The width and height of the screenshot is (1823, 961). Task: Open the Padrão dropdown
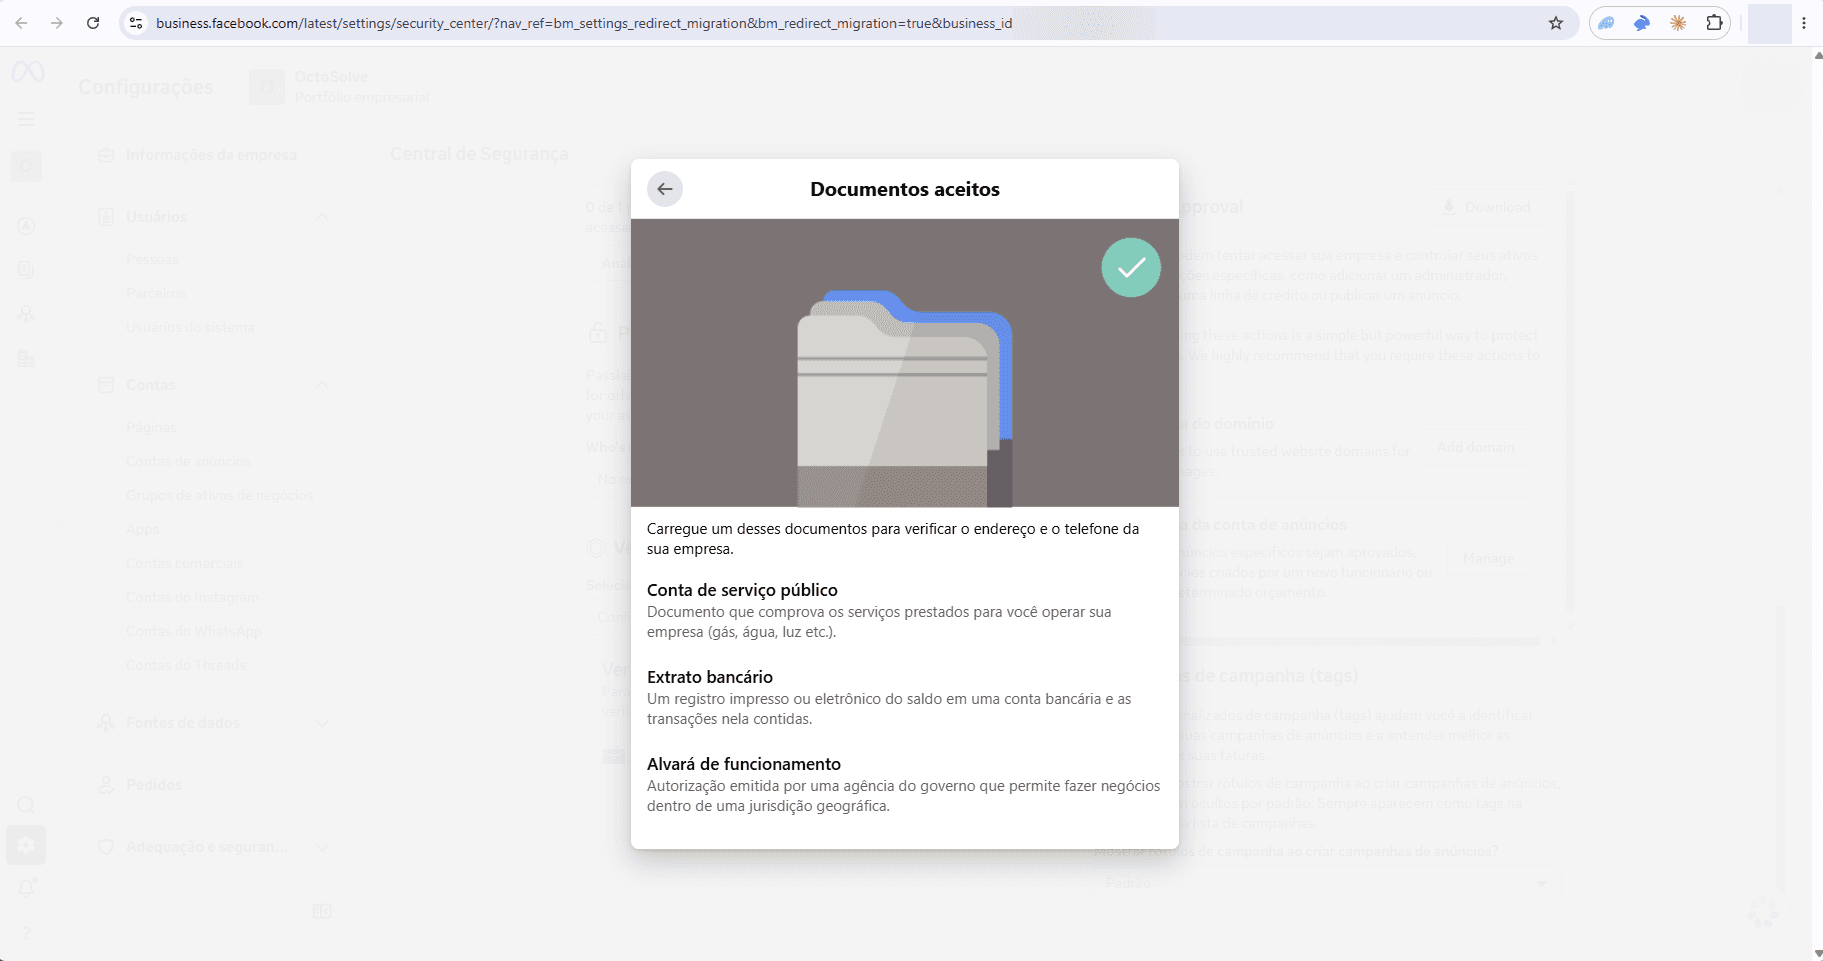tap(1327, 883)
